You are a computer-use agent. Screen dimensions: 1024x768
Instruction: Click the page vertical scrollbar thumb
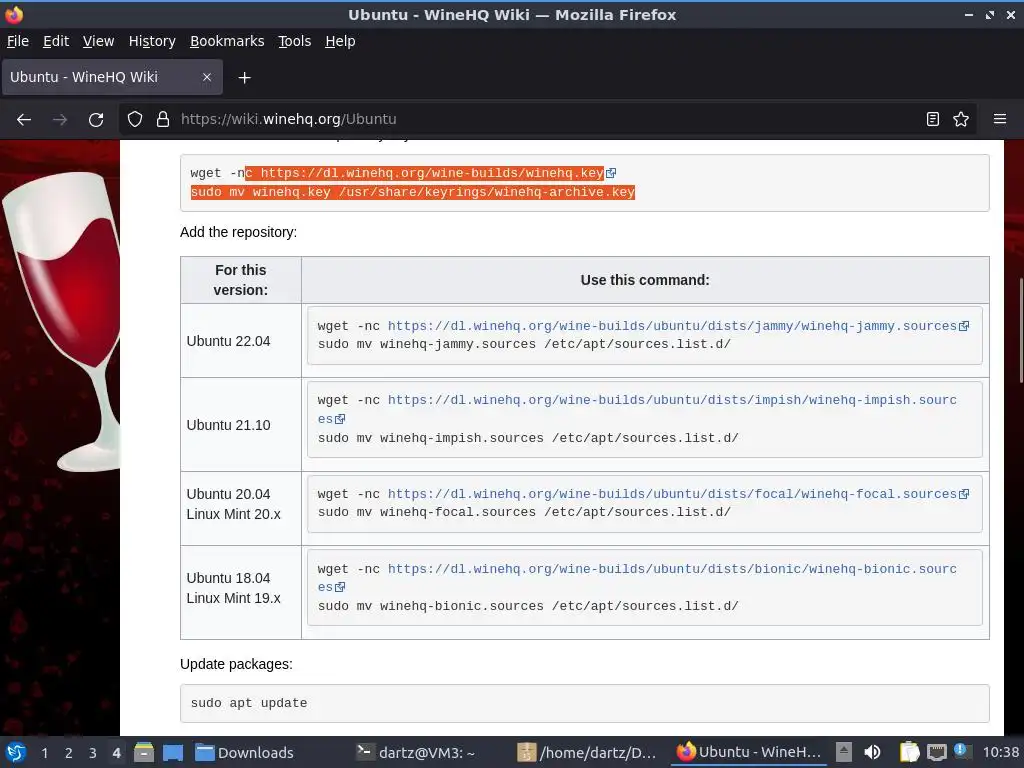coord(1021,330)
